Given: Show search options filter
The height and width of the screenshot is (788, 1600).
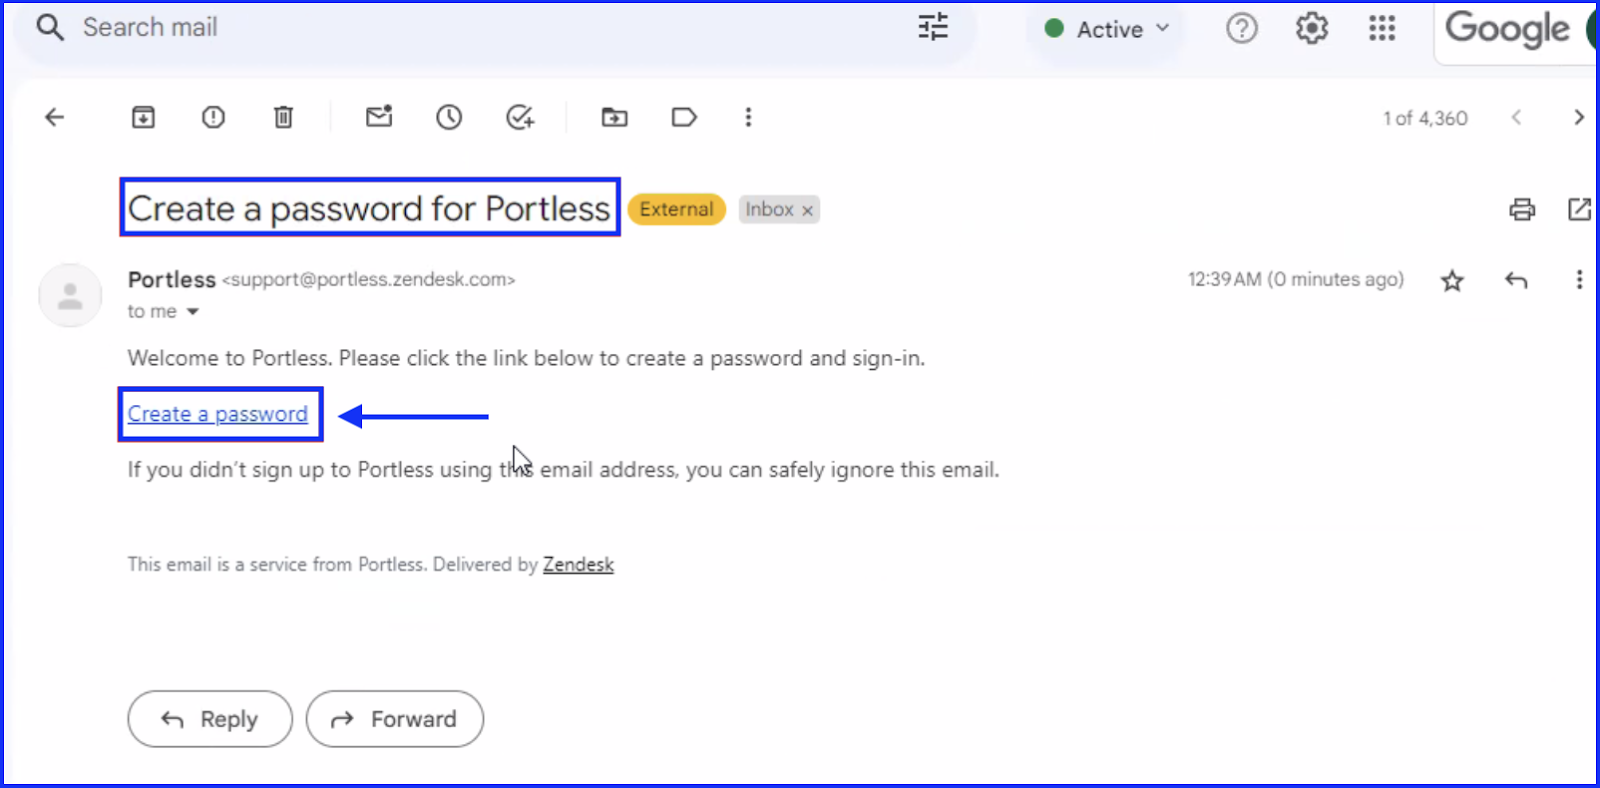Looking at the screenshot, I should coord(933,27).
